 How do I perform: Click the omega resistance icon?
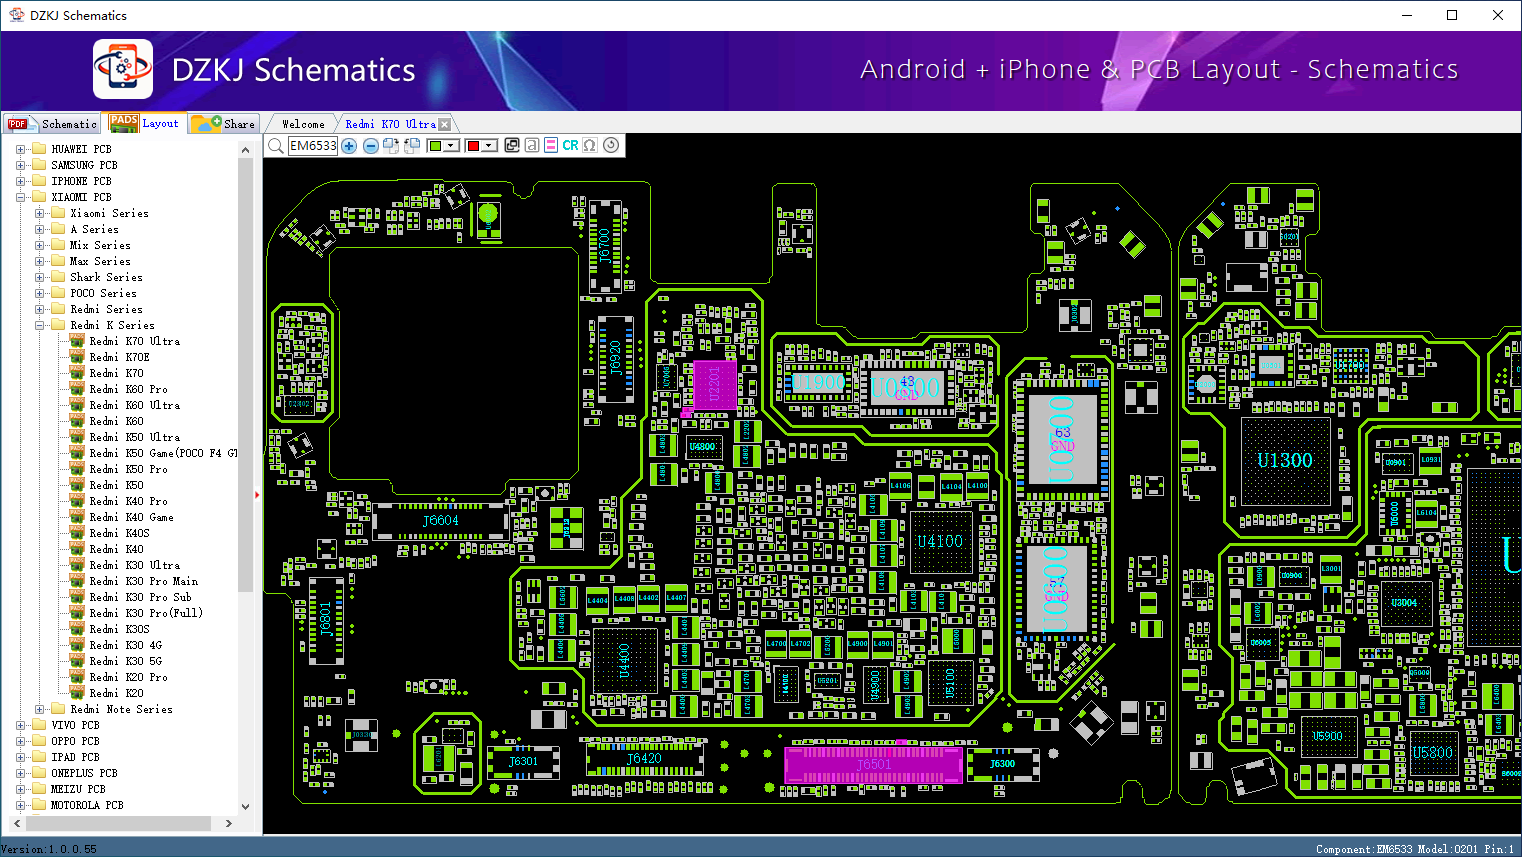click(590, 145)
